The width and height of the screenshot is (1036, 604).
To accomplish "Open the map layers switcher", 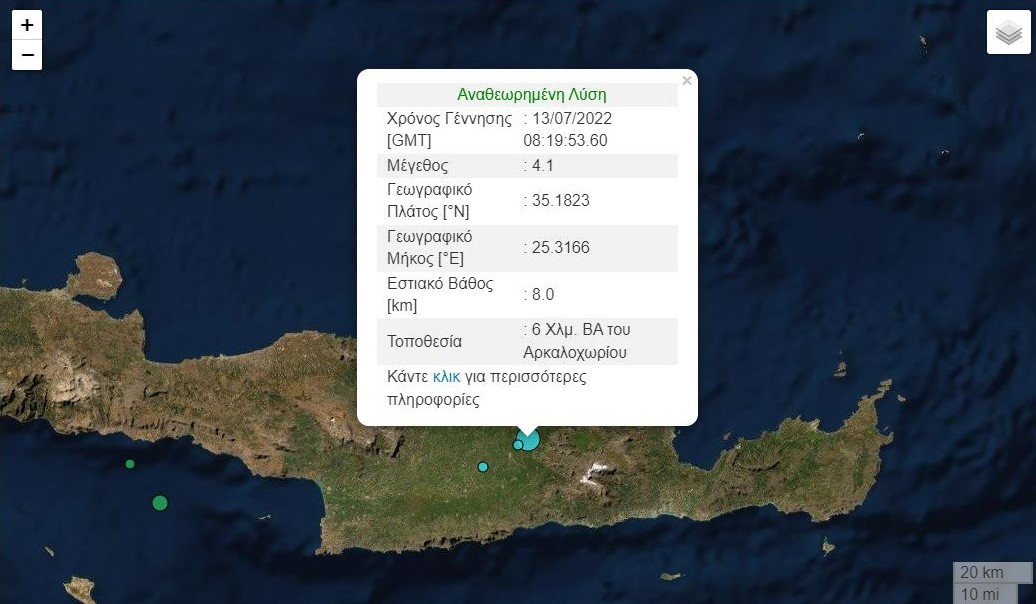I will tap(1008, 33).
